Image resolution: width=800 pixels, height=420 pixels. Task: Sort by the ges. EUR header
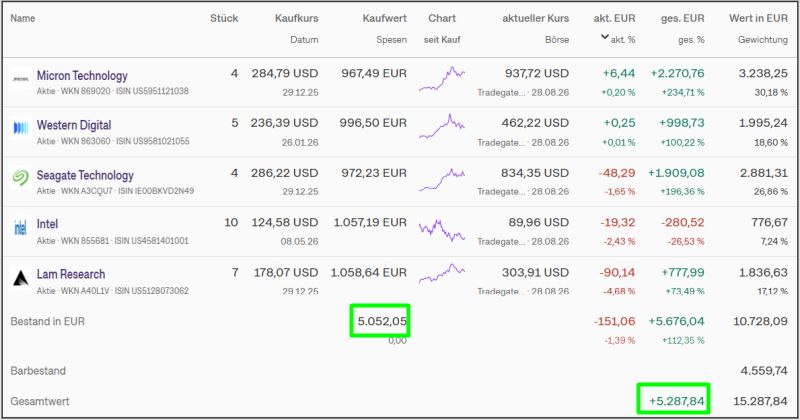click(683, 18)
